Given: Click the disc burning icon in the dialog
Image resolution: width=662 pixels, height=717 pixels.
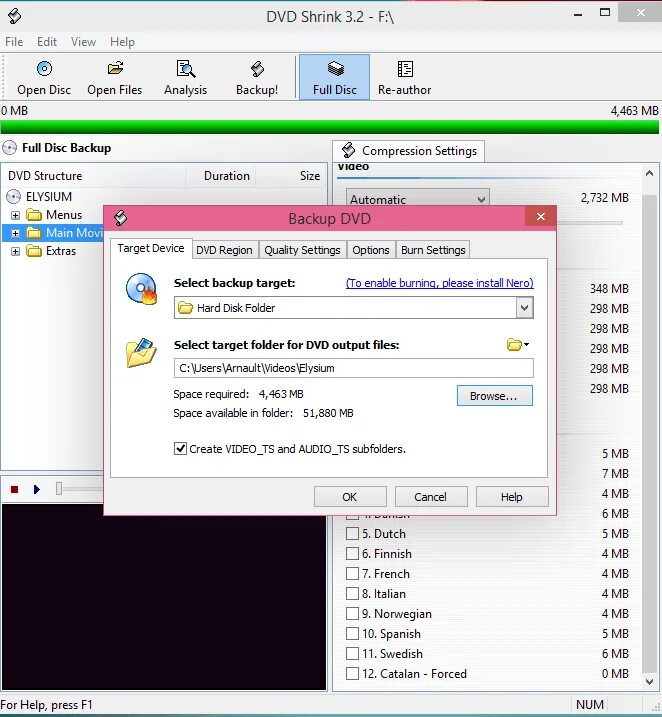Looking at the screenshot, I should pos(141,289).
